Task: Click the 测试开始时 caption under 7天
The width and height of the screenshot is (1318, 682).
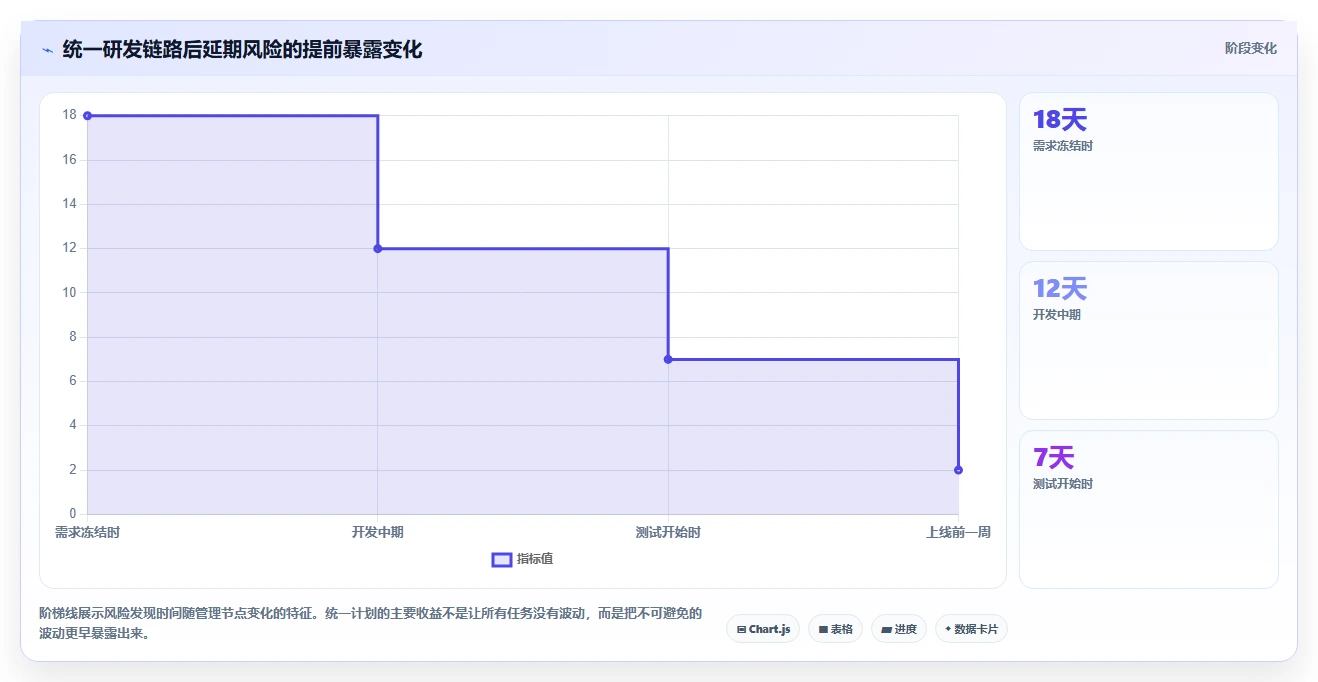Action: [1063, 484]
